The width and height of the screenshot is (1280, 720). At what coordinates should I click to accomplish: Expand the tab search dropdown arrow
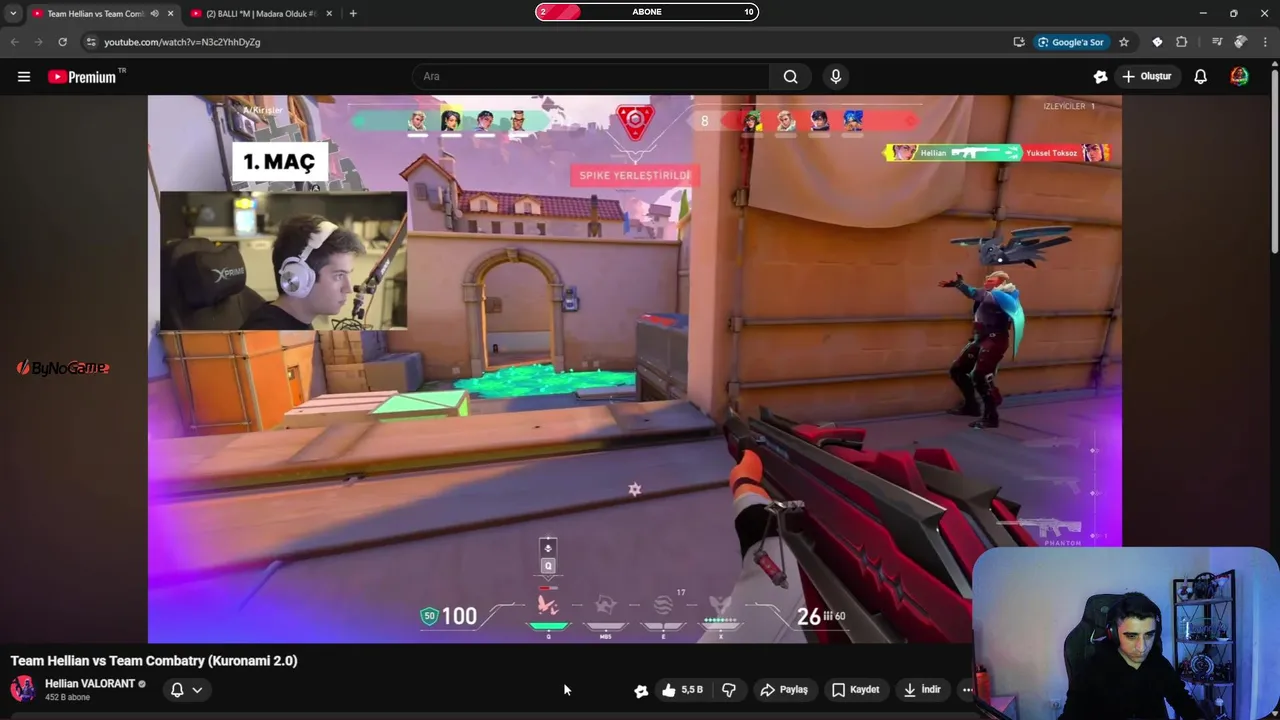13,13
